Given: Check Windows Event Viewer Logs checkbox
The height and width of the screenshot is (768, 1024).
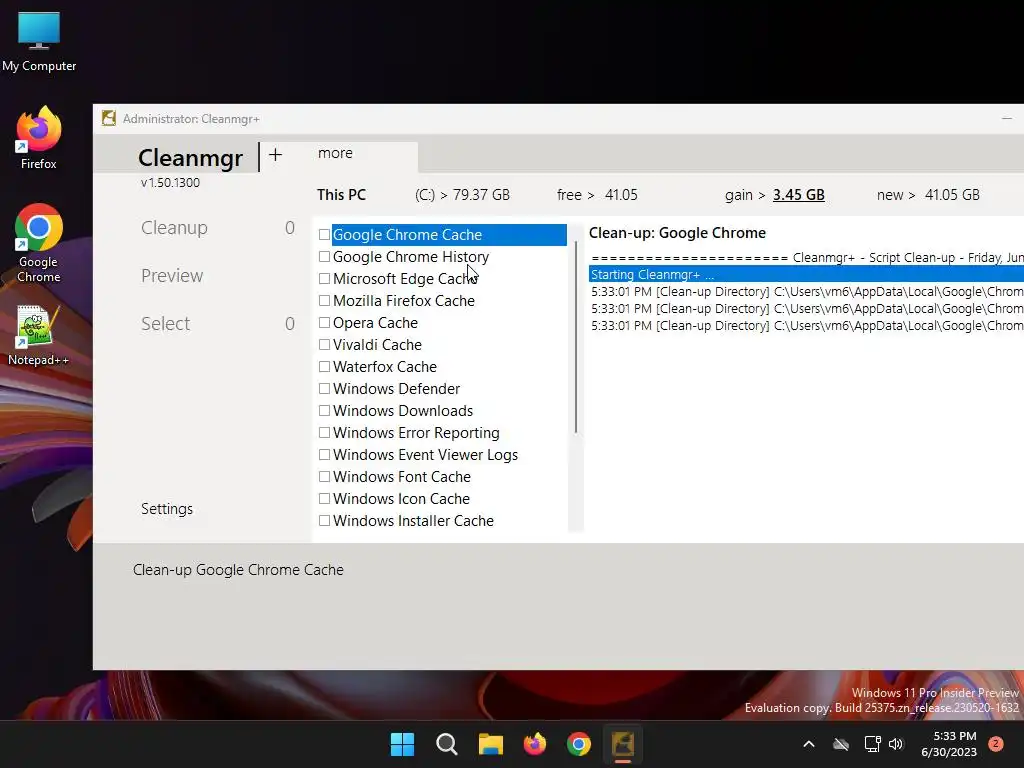Looking at the screenshot, I should click(324, 455).
